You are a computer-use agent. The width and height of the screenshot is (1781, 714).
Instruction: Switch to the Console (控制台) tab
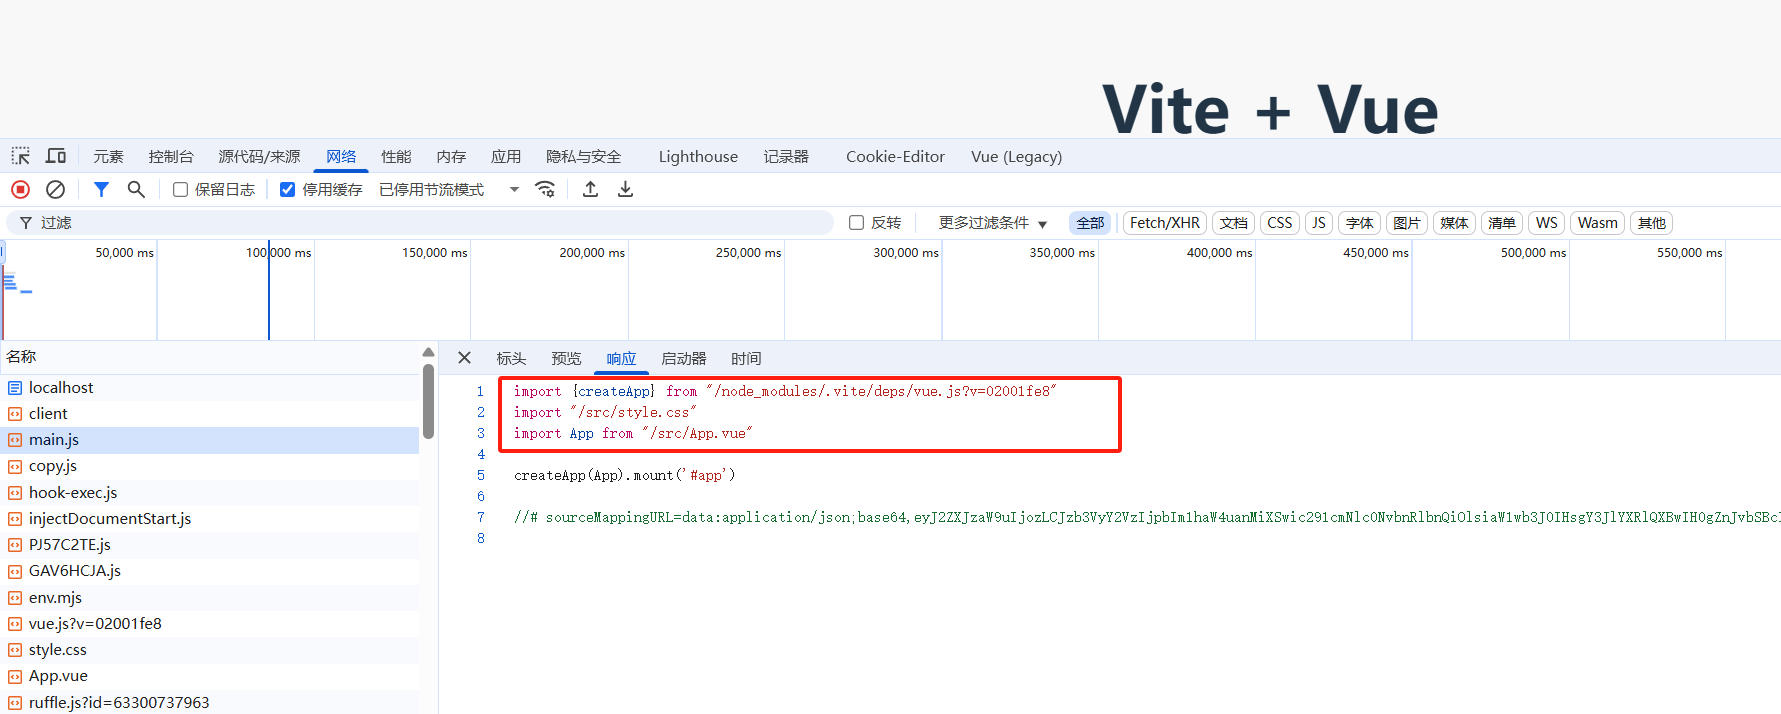[171, 156]
